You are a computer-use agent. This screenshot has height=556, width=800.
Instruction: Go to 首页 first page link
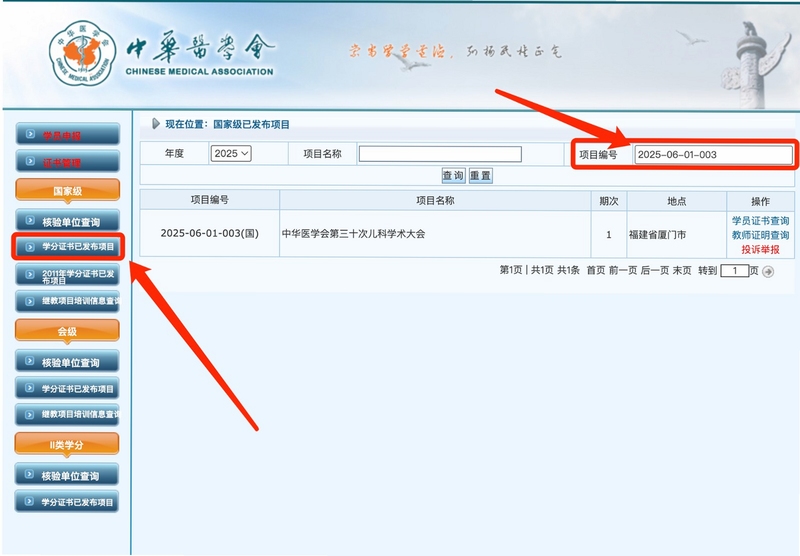click(595, 270)
